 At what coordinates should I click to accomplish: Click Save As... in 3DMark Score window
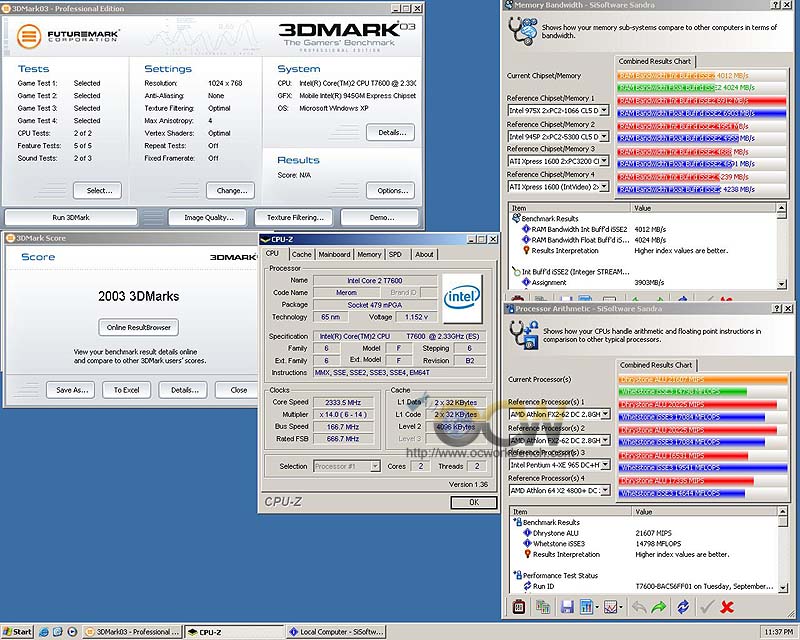[70, 390]
